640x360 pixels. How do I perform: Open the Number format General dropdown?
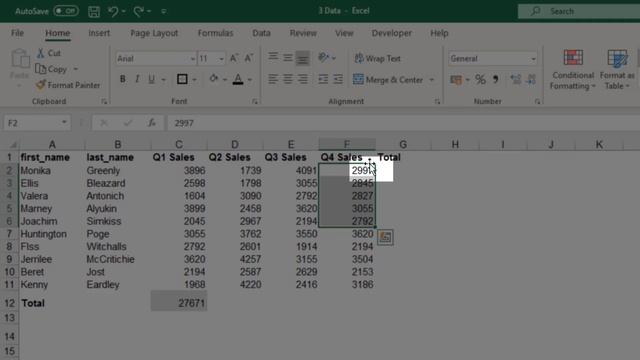533,59
